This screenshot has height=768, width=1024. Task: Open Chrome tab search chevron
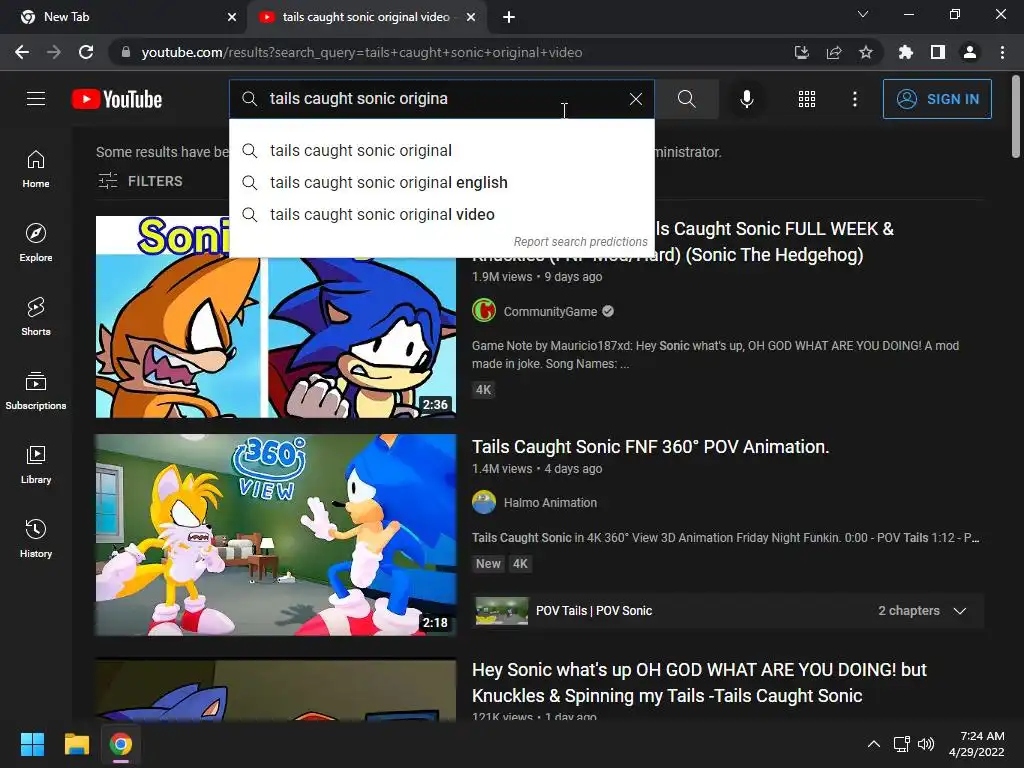tap(863, 14)
